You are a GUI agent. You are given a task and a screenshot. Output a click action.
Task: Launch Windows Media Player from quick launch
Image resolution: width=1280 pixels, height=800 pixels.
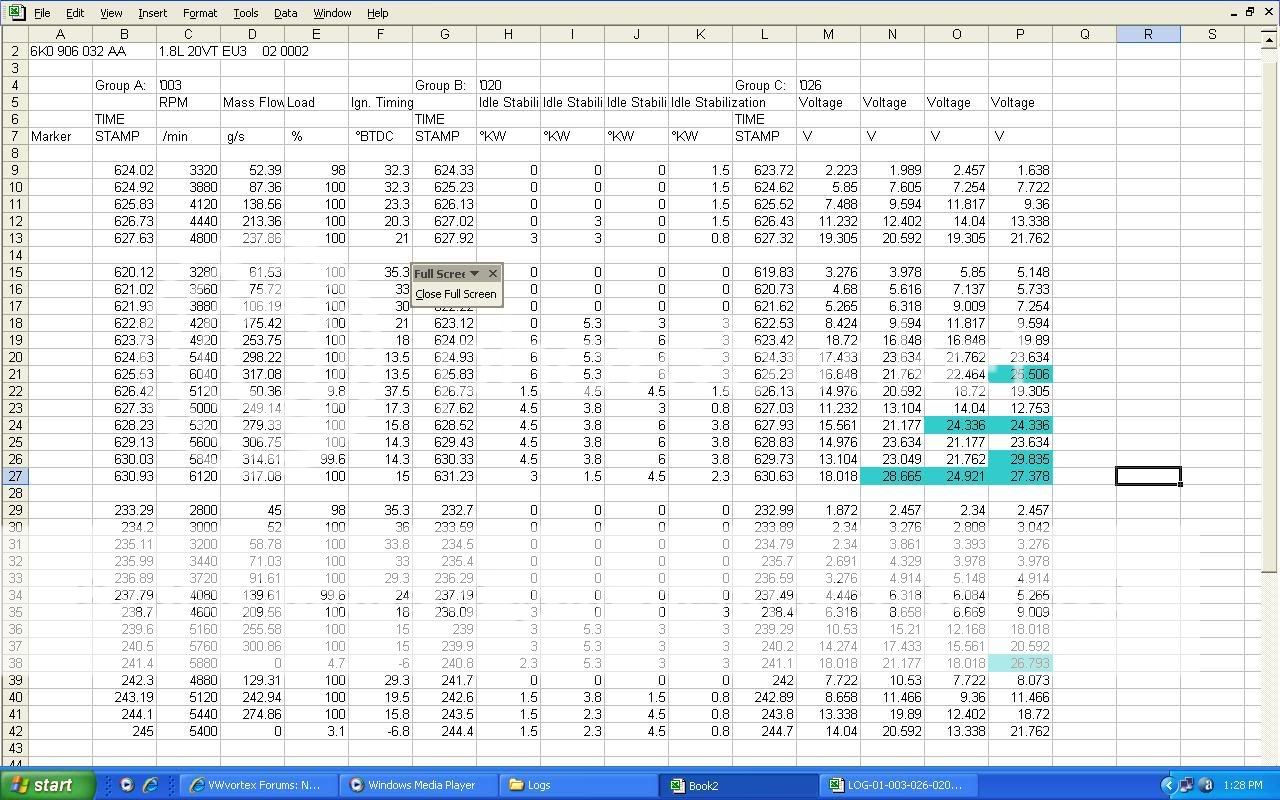(127, 785)
